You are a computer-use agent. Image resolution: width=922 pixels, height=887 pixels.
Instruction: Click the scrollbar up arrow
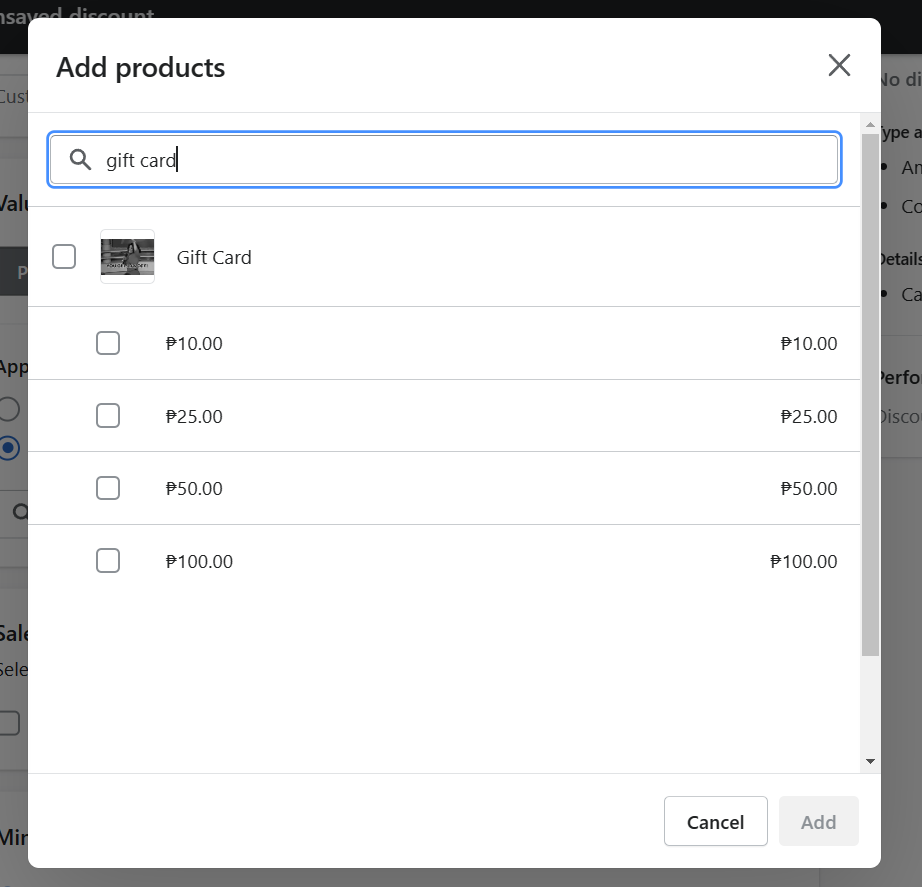click(870, 125)
